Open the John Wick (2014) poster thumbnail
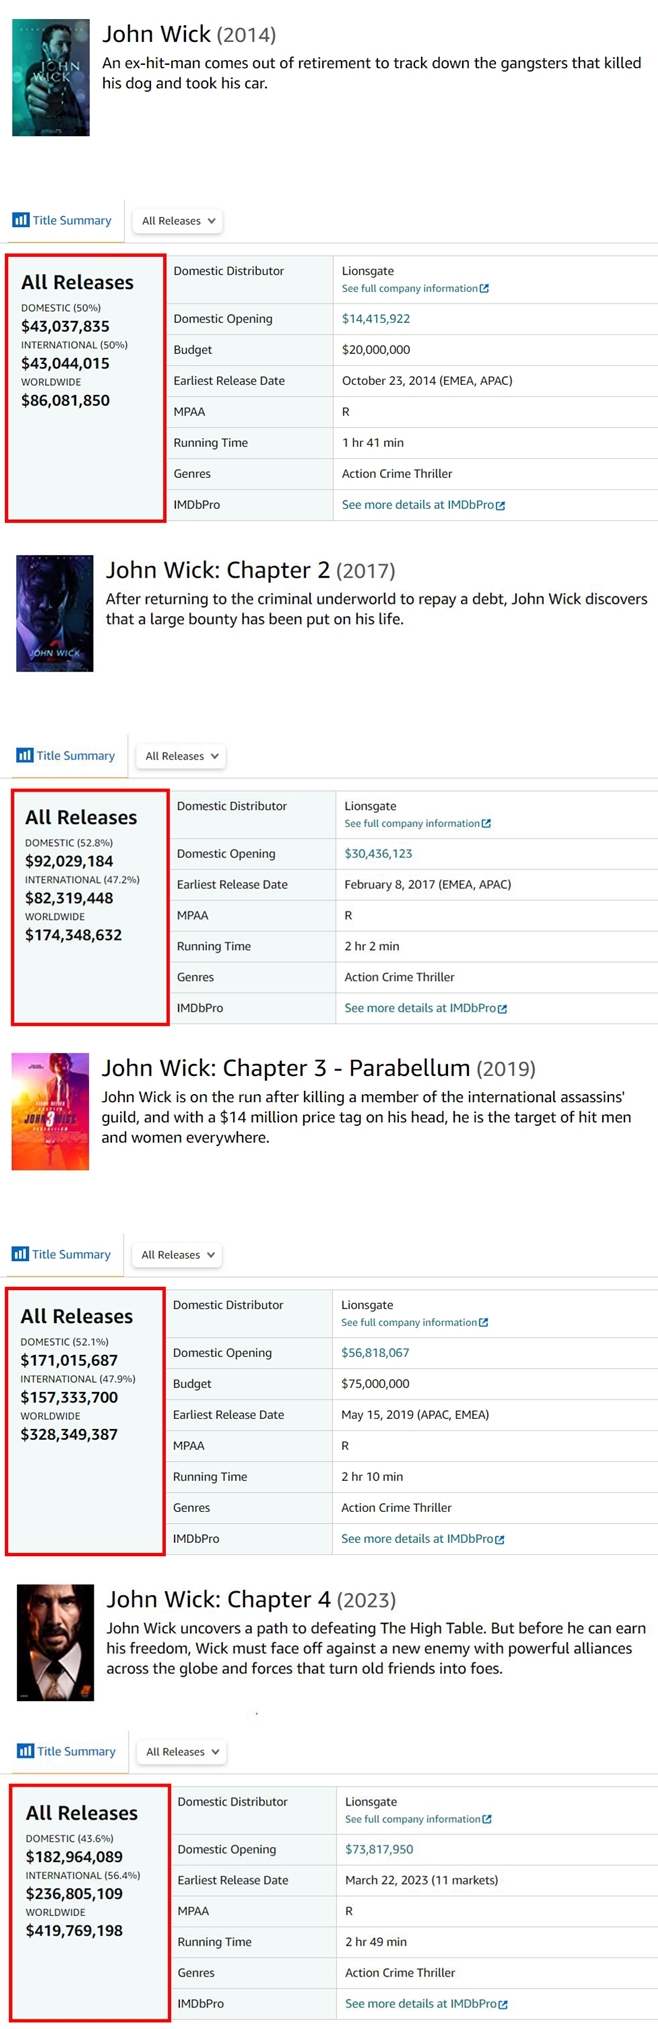This screenshot has height=2029, width=658. click(51, 77)
